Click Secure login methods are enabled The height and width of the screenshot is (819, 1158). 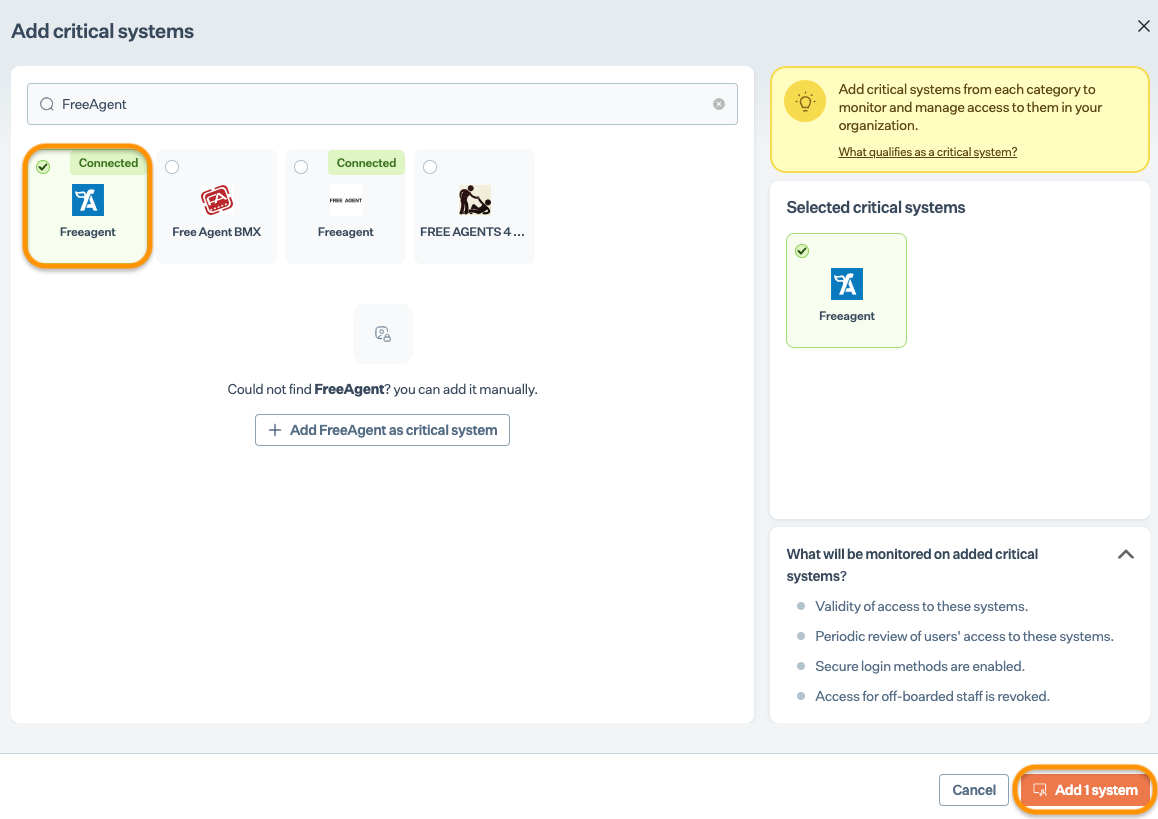click(920, 666)
